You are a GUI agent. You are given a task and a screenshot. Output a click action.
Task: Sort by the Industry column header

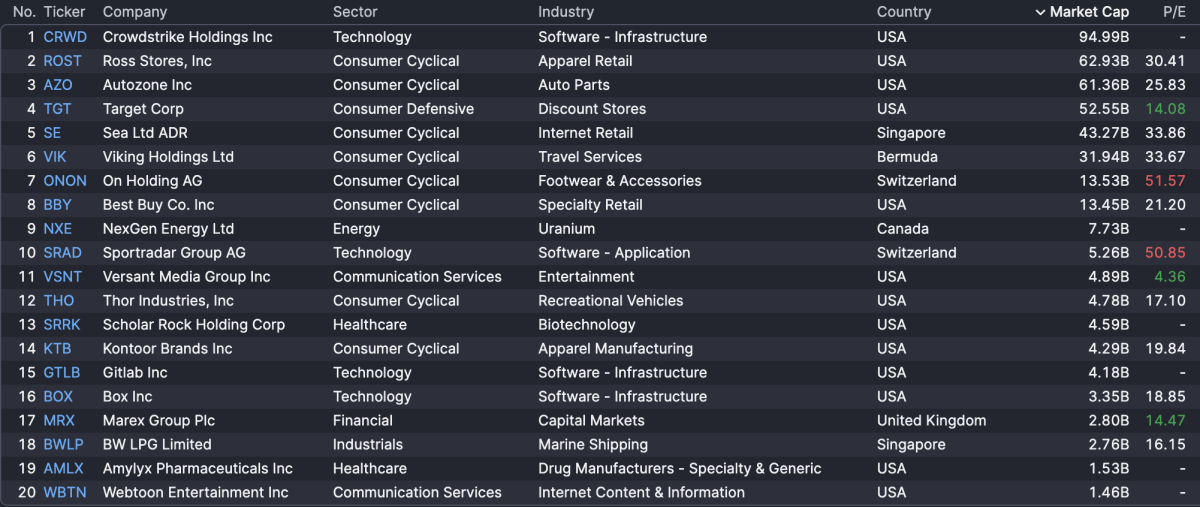566,12
